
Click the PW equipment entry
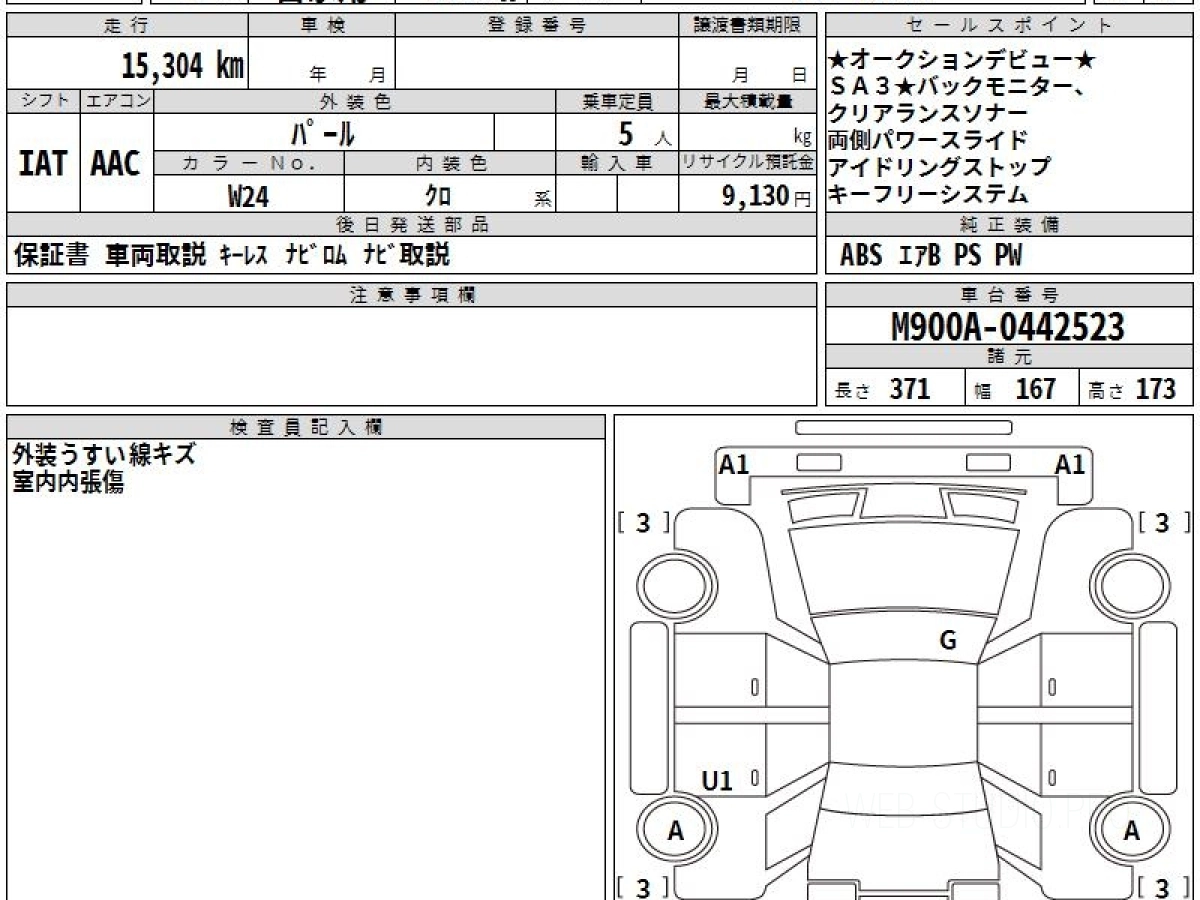[x=1009, y=256]
